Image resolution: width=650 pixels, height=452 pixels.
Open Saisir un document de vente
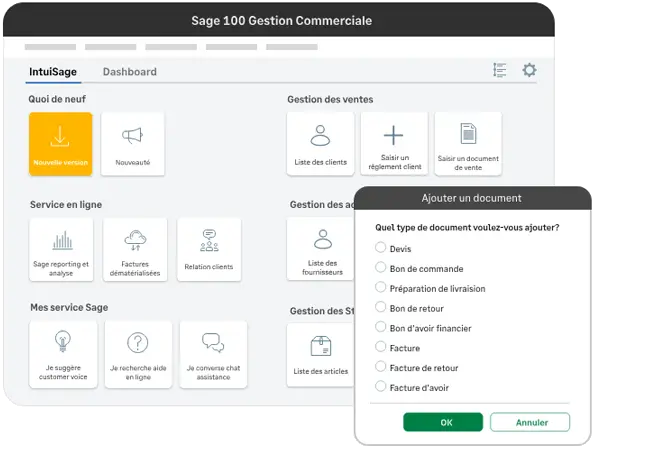[468, 143]
